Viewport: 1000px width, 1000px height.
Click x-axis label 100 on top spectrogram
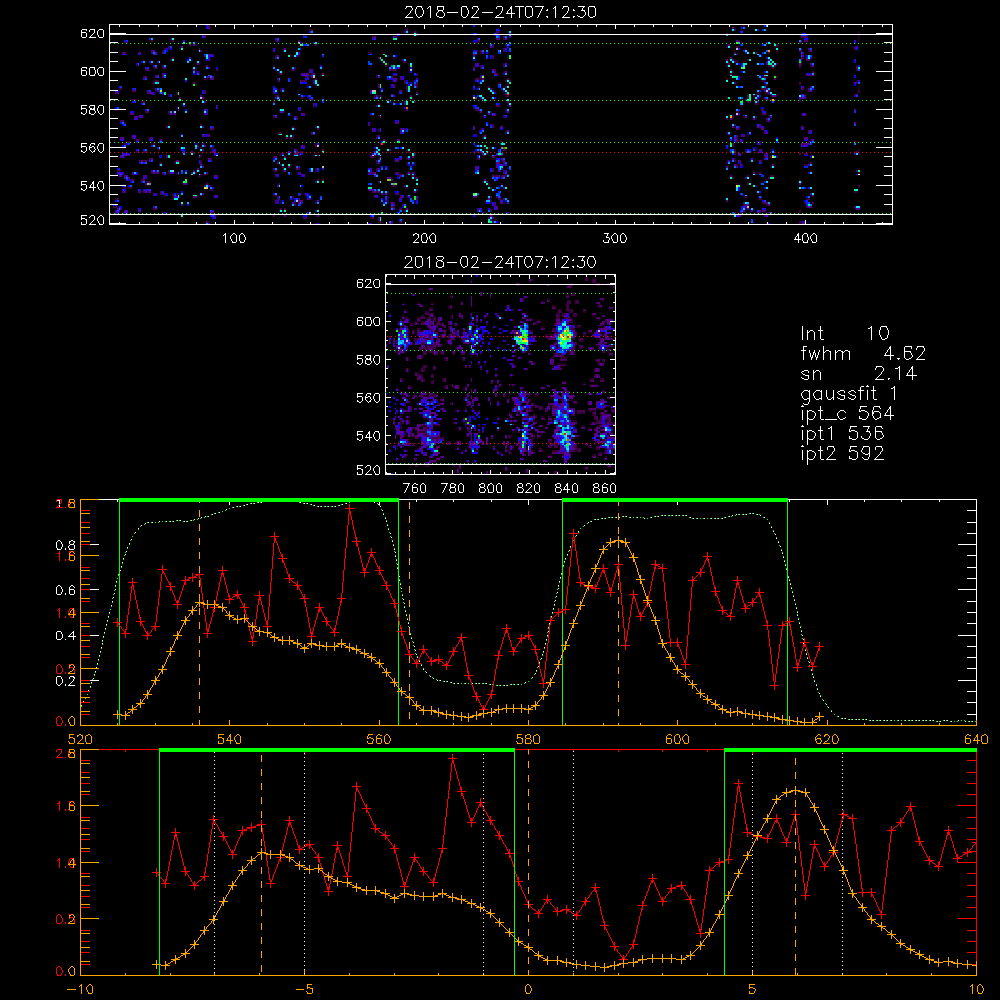(x=234, y=239)
